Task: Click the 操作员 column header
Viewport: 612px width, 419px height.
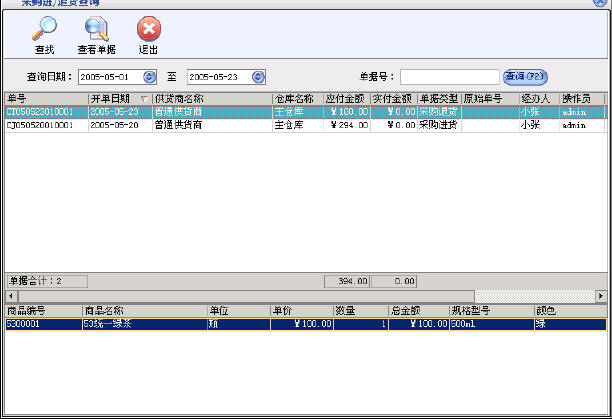Action: click(x=582, y=99)
